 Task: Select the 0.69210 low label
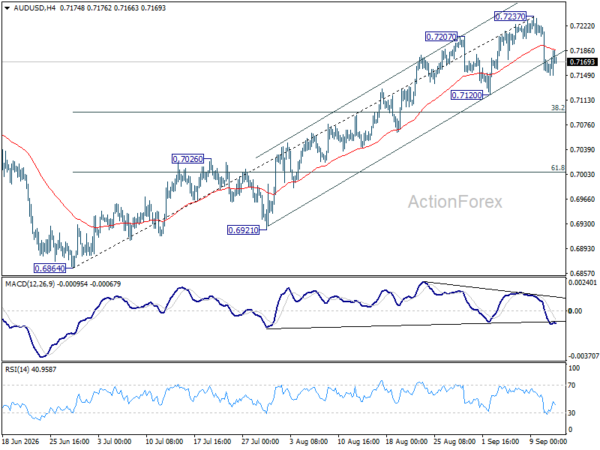(243, 230)
